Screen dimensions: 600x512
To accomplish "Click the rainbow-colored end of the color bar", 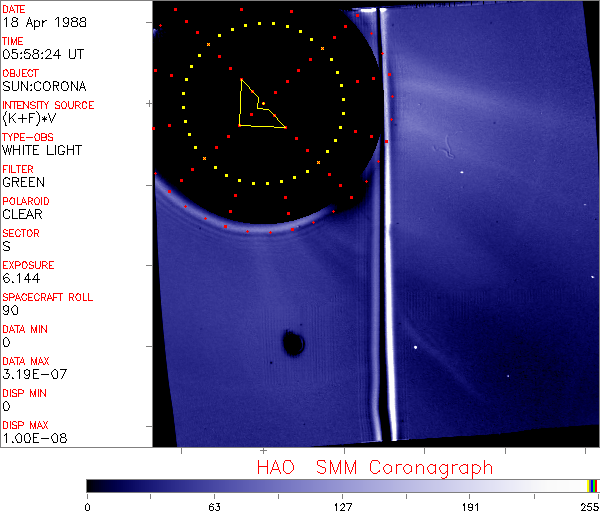I will tap(594, 485).
